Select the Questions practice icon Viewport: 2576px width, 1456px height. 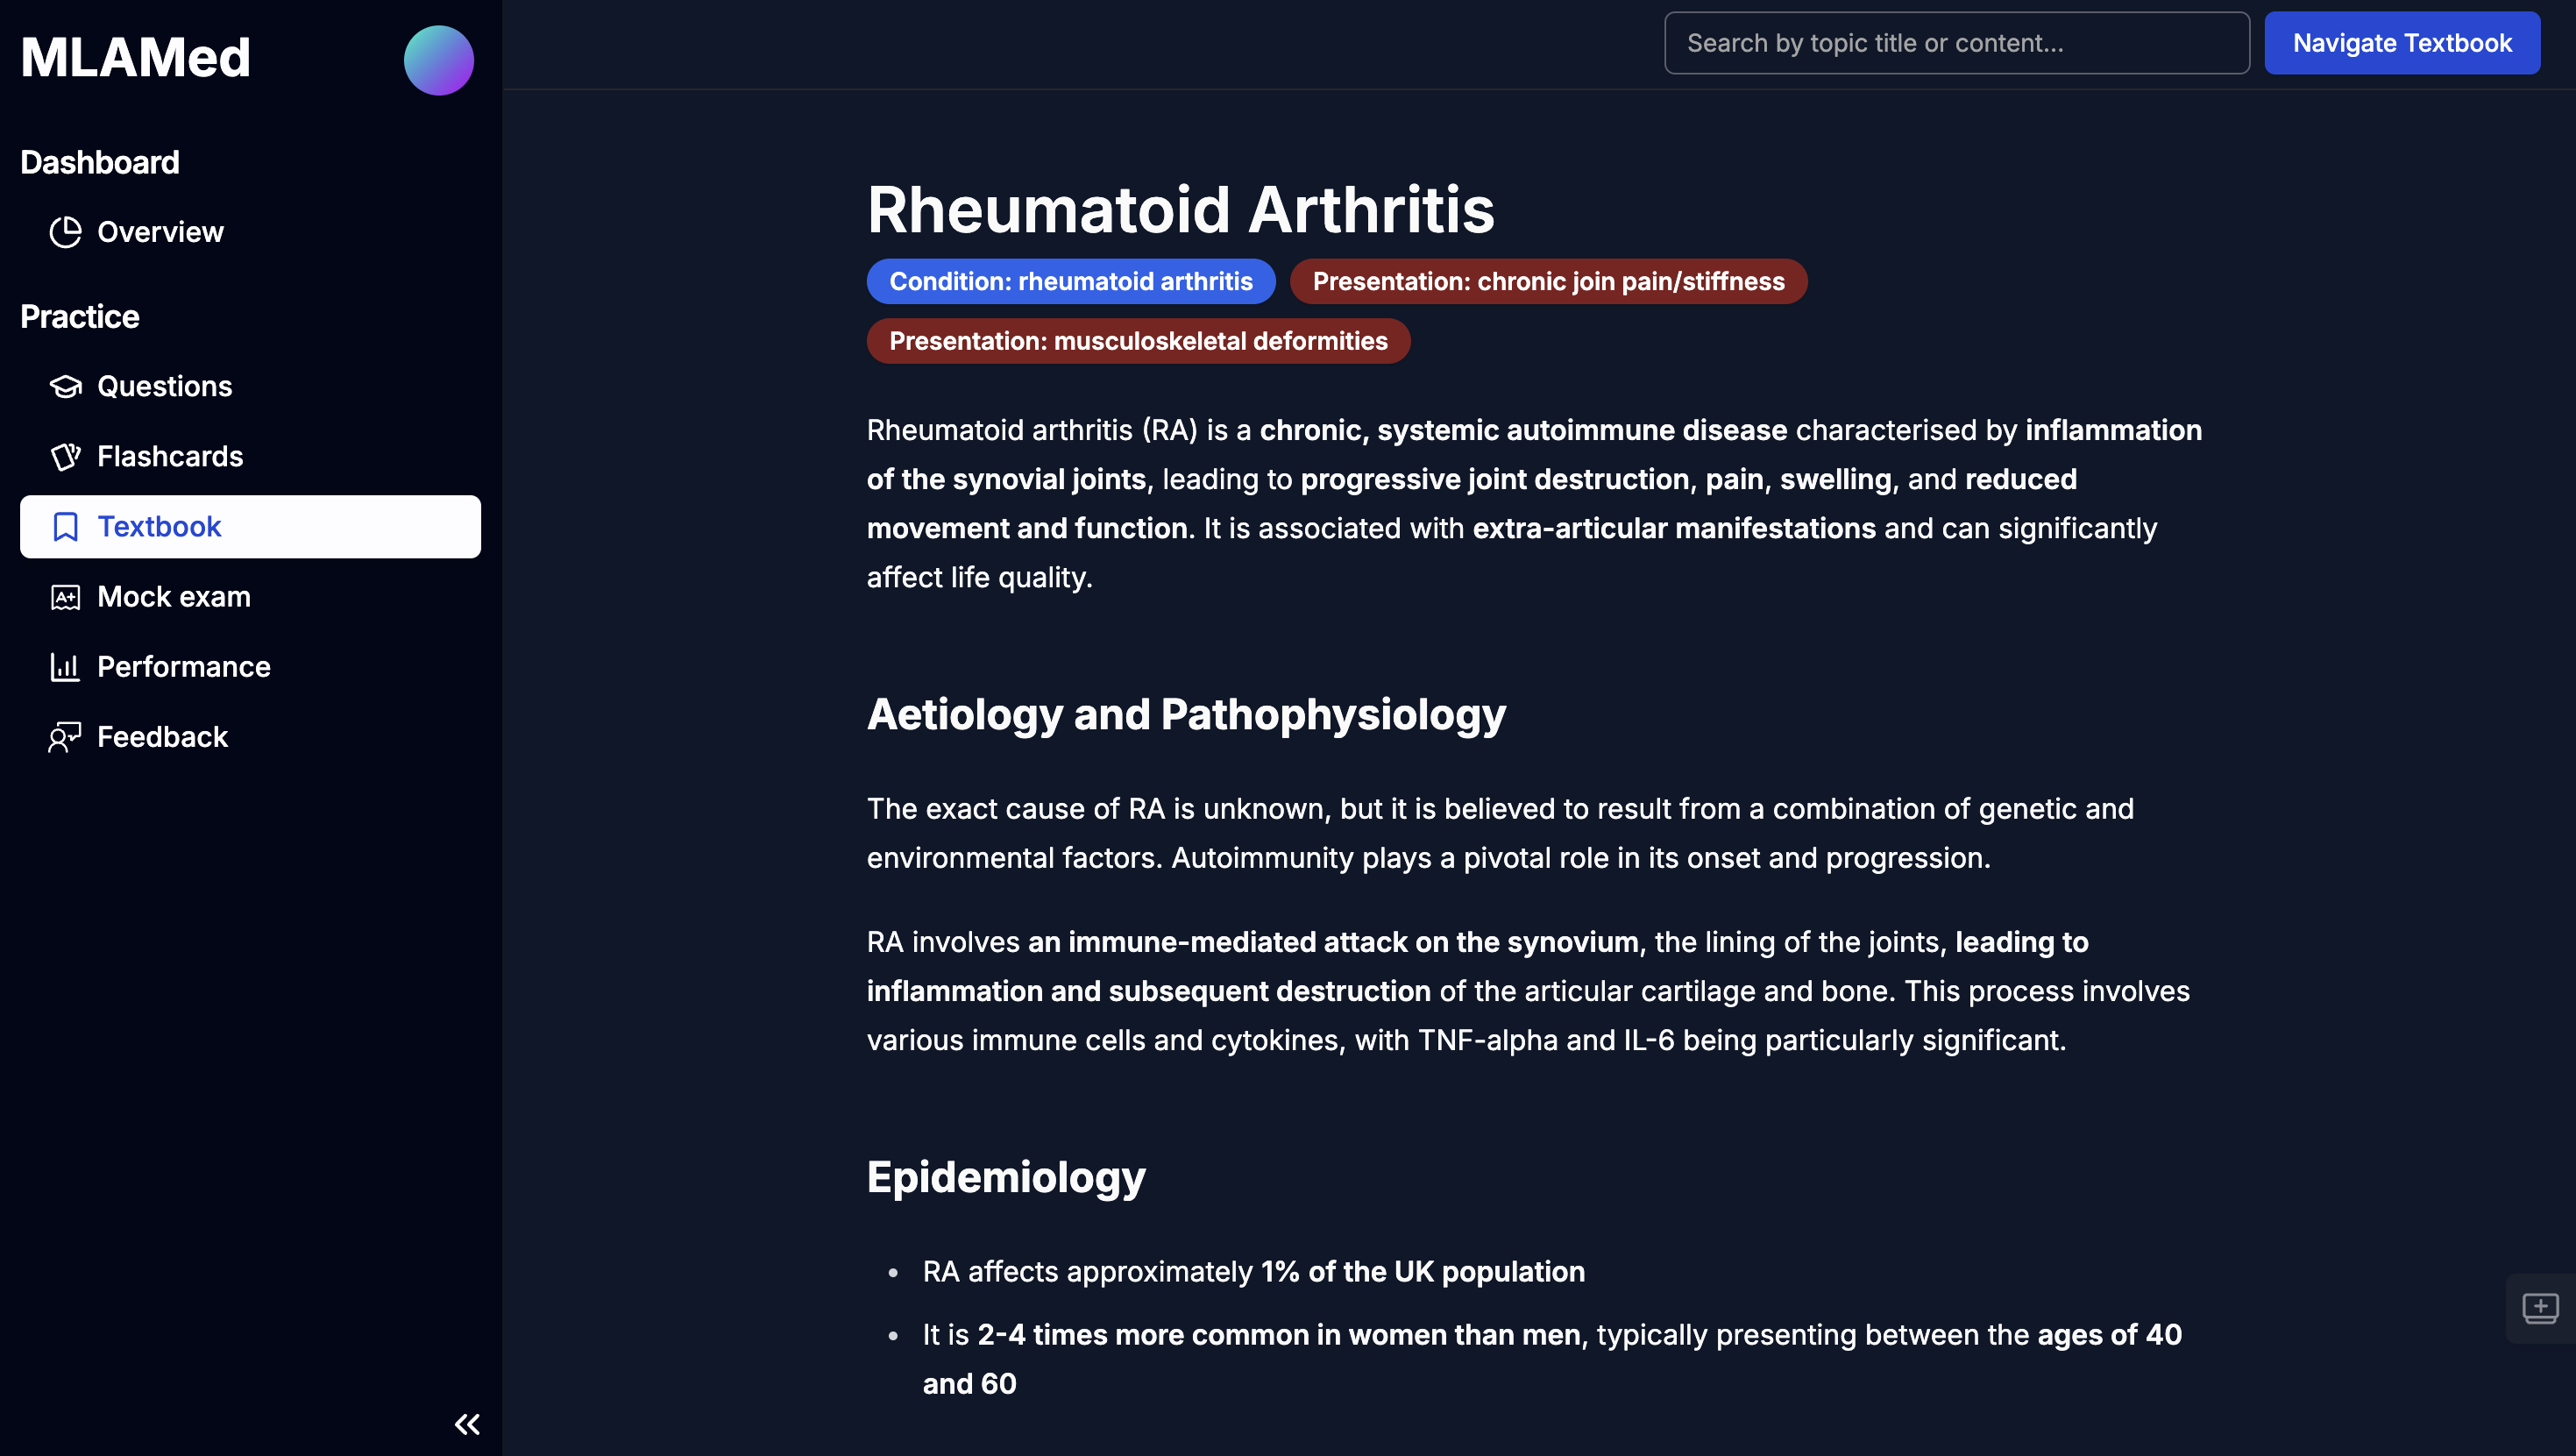pyautogui.click(x=66, y=386)
